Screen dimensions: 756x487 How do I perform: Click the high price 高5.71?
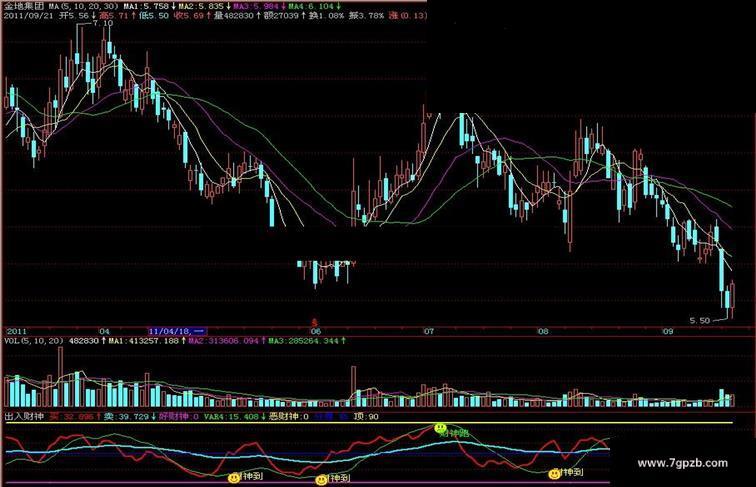click(114, 16)
